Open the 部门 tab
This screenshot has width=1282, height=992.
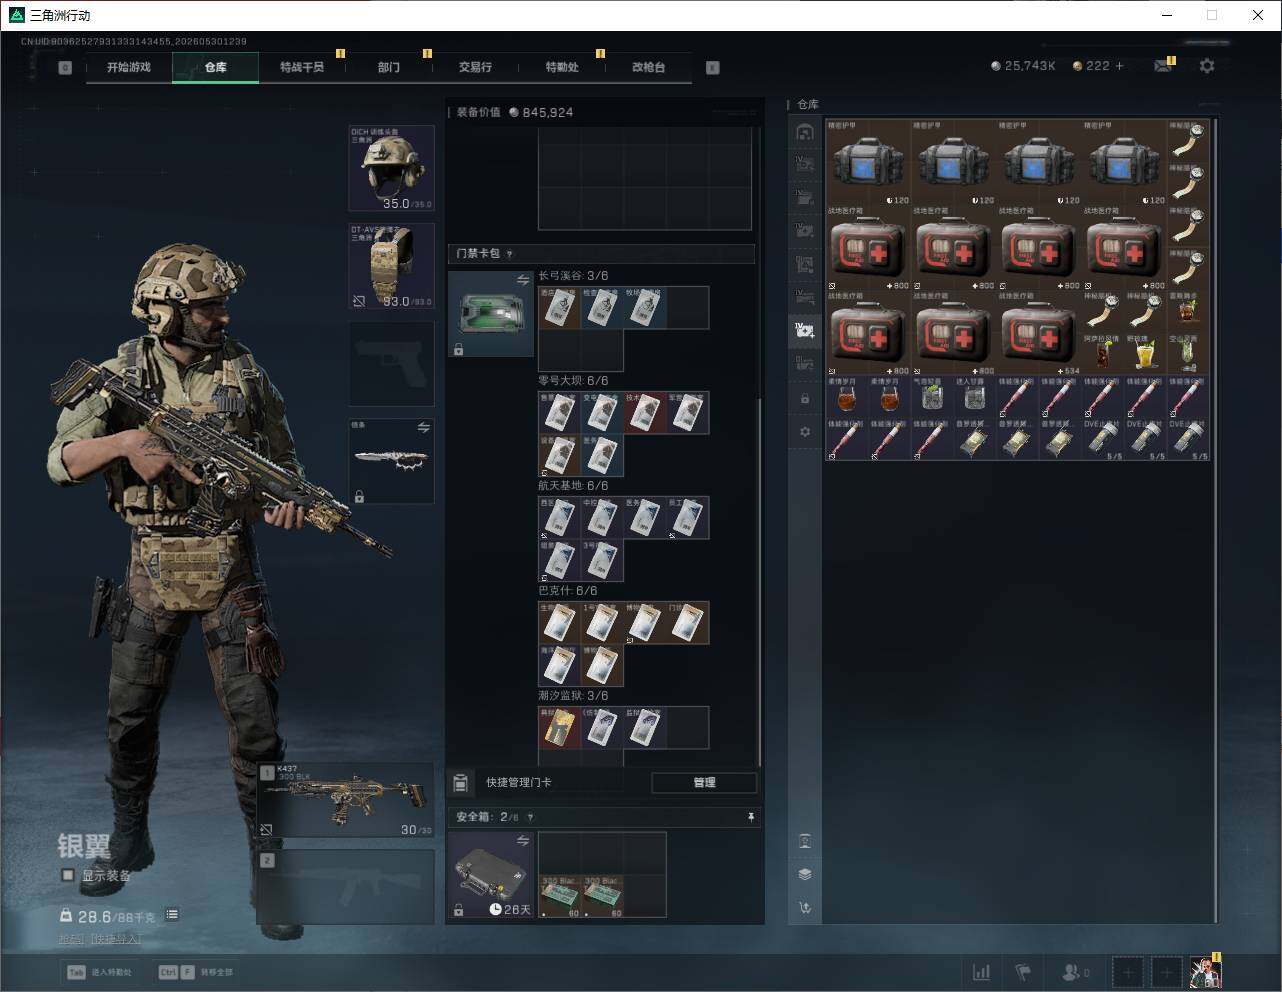[x=389, y=67]
